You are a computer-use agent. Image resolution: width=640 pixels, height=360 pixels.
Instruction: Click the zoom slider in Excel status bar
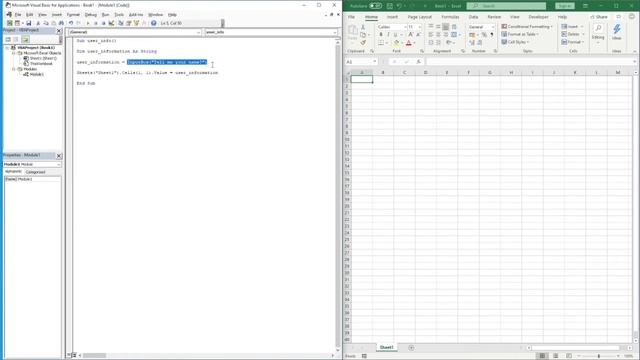point(599,356)
